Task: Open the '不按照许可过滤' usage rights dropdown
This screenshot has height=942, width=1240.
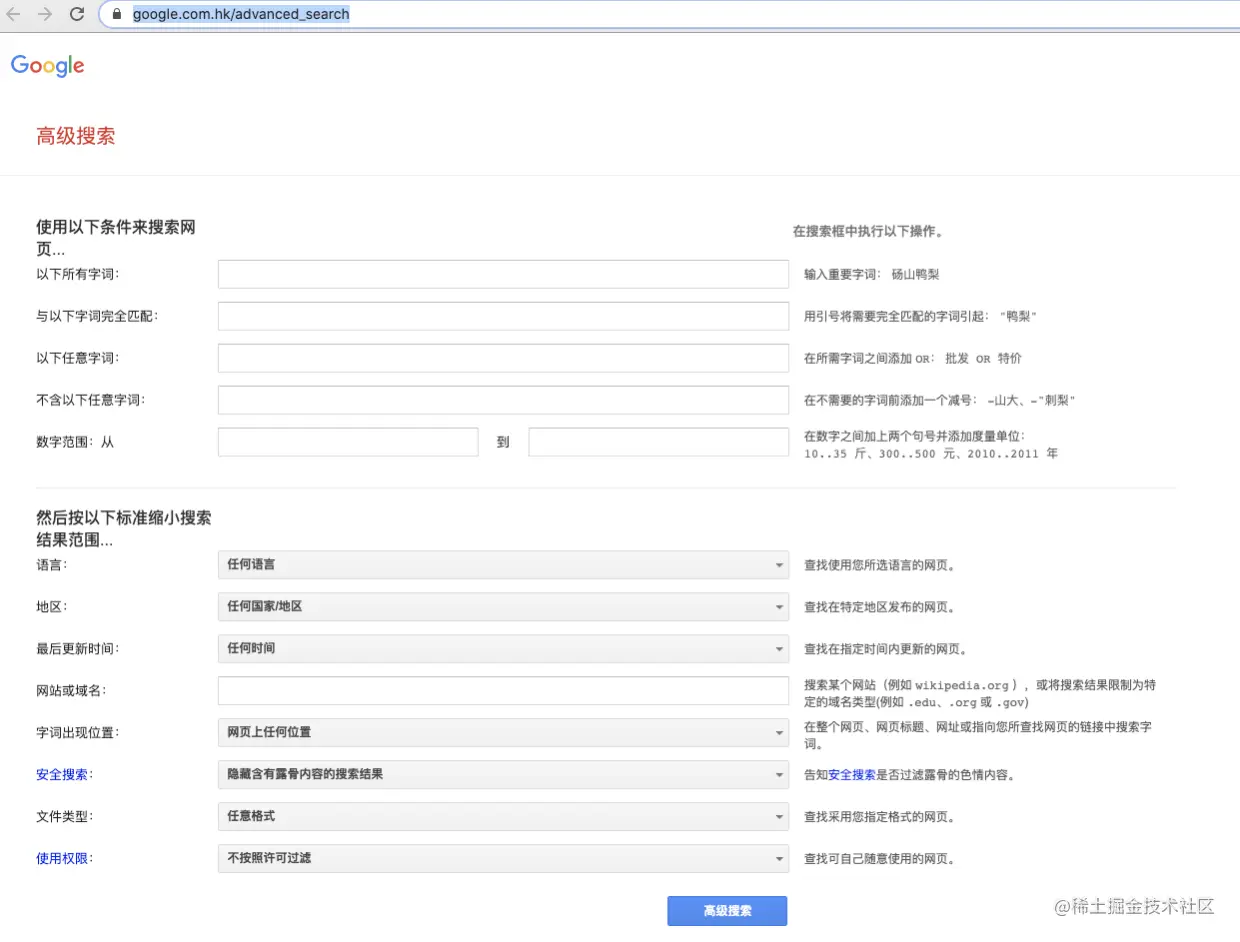Action: tap(503, 858)
